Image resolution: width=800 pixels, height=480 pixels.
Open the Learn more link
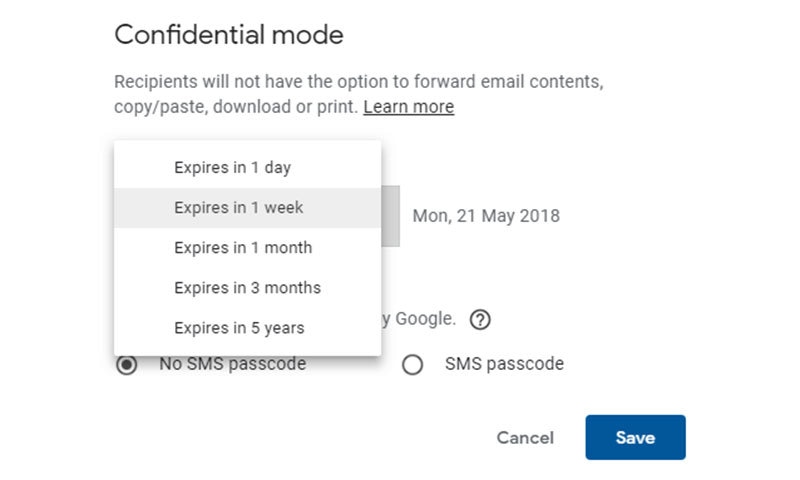tap(409, 107)
